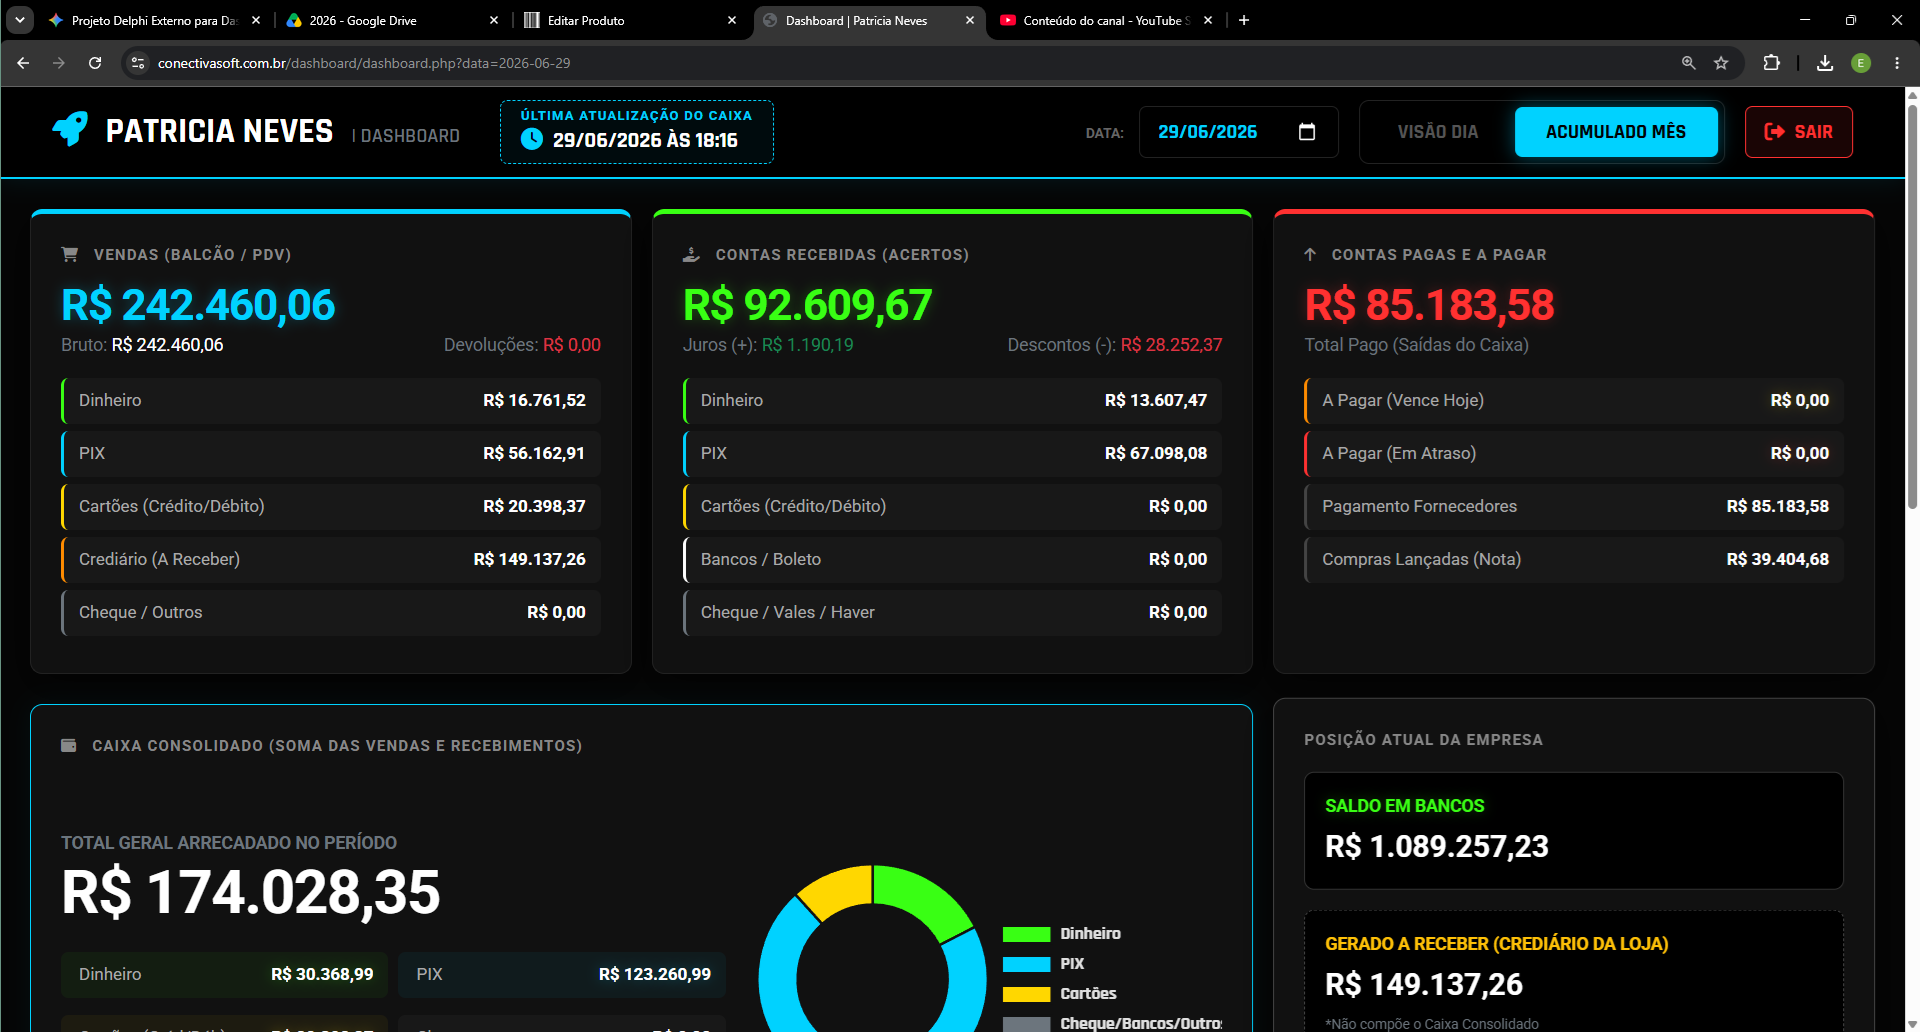The image size is (1920, 1032).
Task: Click Contas Recebidas PIX R$ 67.098,08 row
Action: (x=952, y=453)
